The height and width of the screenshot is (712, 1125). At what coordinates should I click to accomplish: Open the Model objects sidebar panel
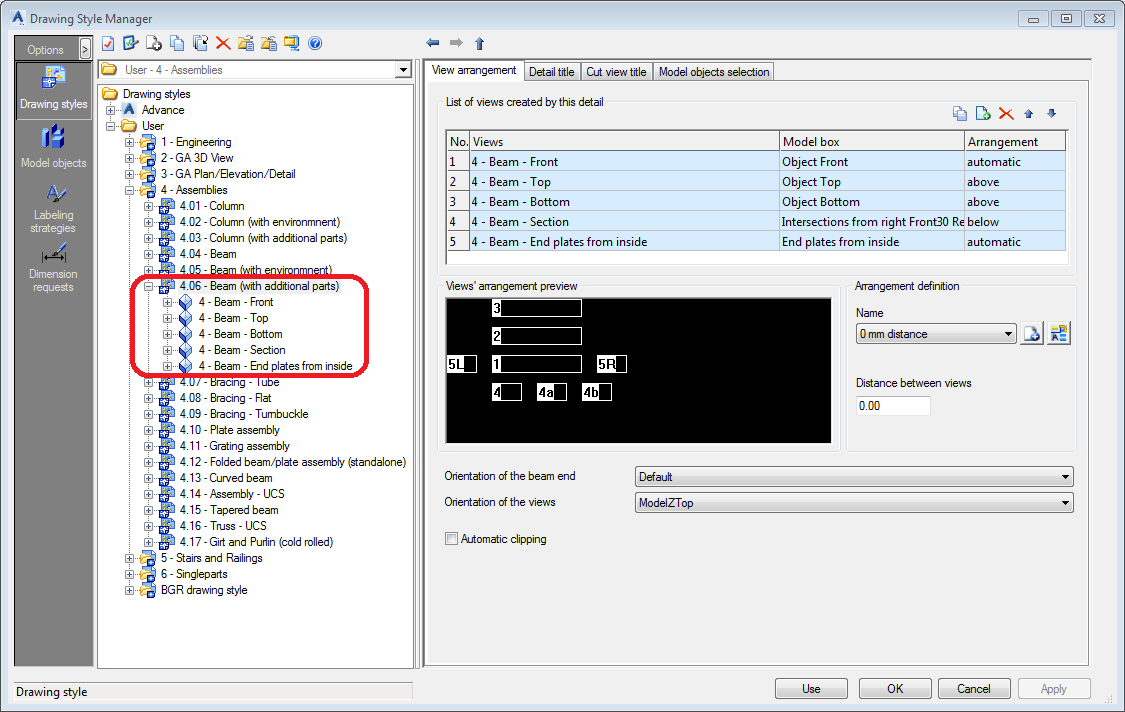pos(53,146)
